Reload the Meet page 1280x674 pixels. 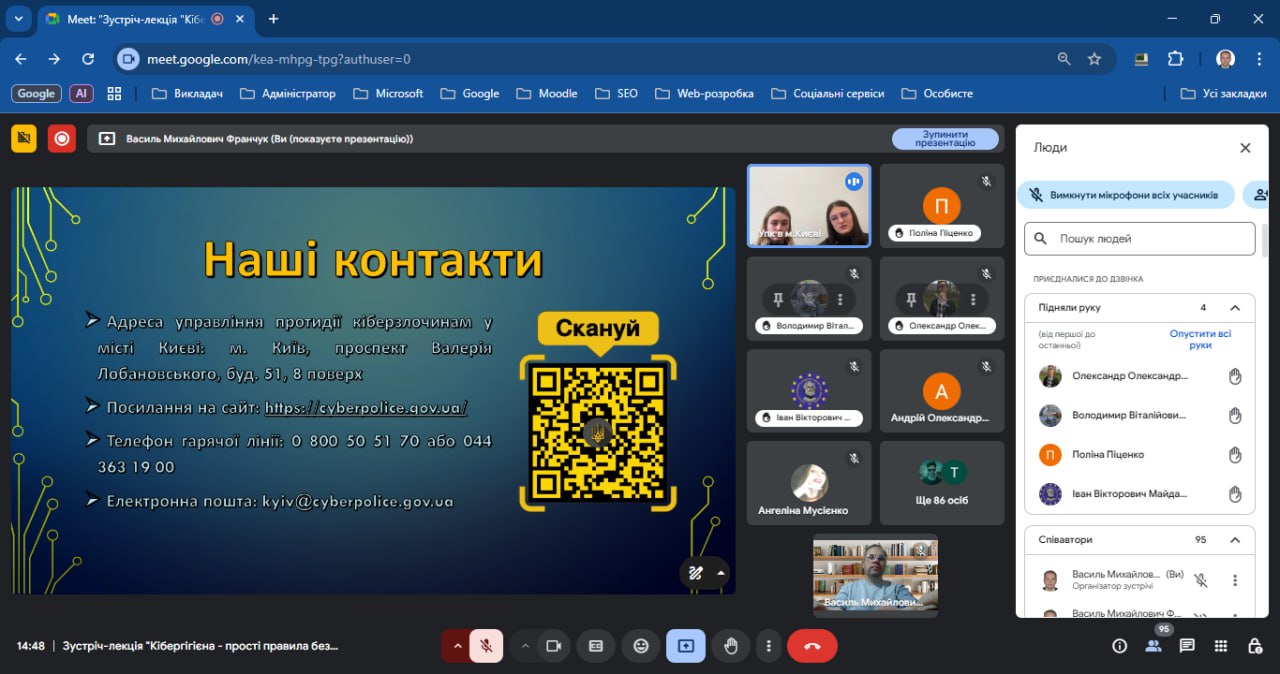pyautogui.click(x=88, y=59)
